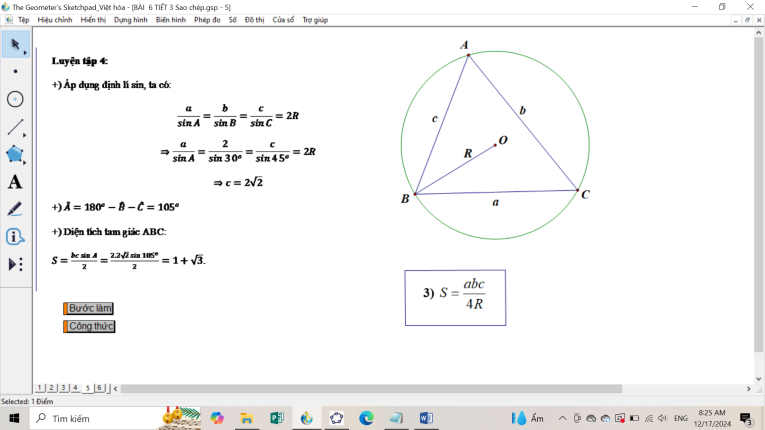Open the Tệp menu
Viewport: 765px width, 430px height.
point(23,20)
